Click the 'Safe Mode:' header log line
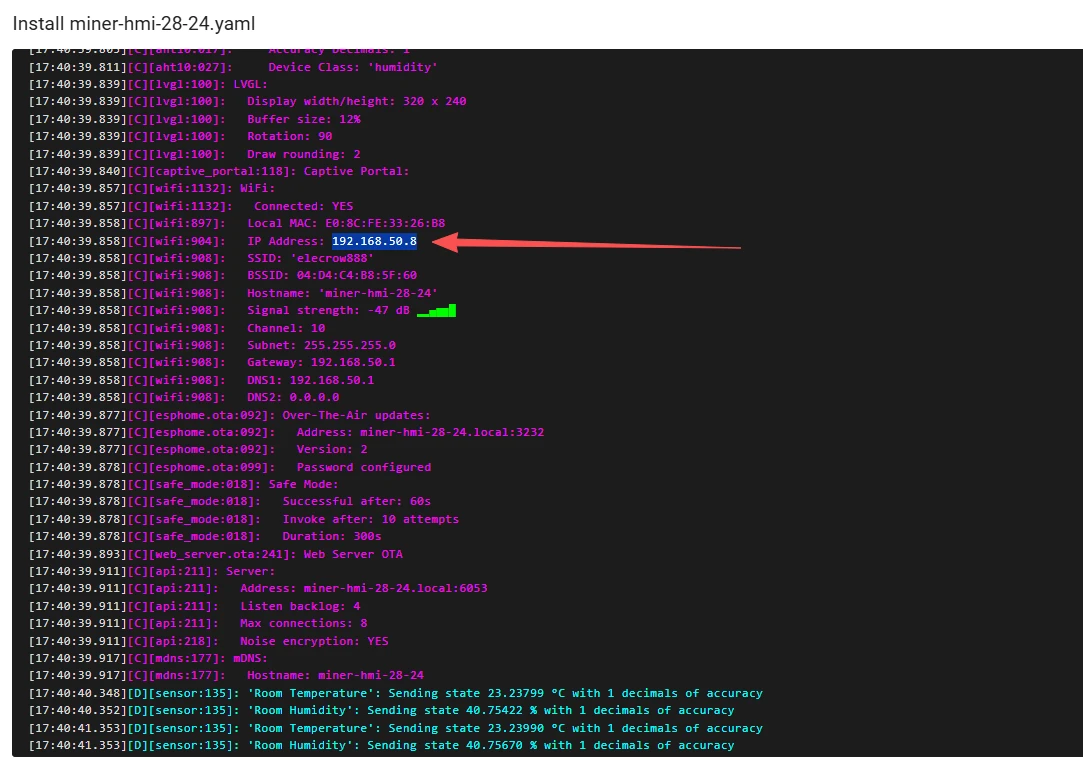 click(303, 484)
